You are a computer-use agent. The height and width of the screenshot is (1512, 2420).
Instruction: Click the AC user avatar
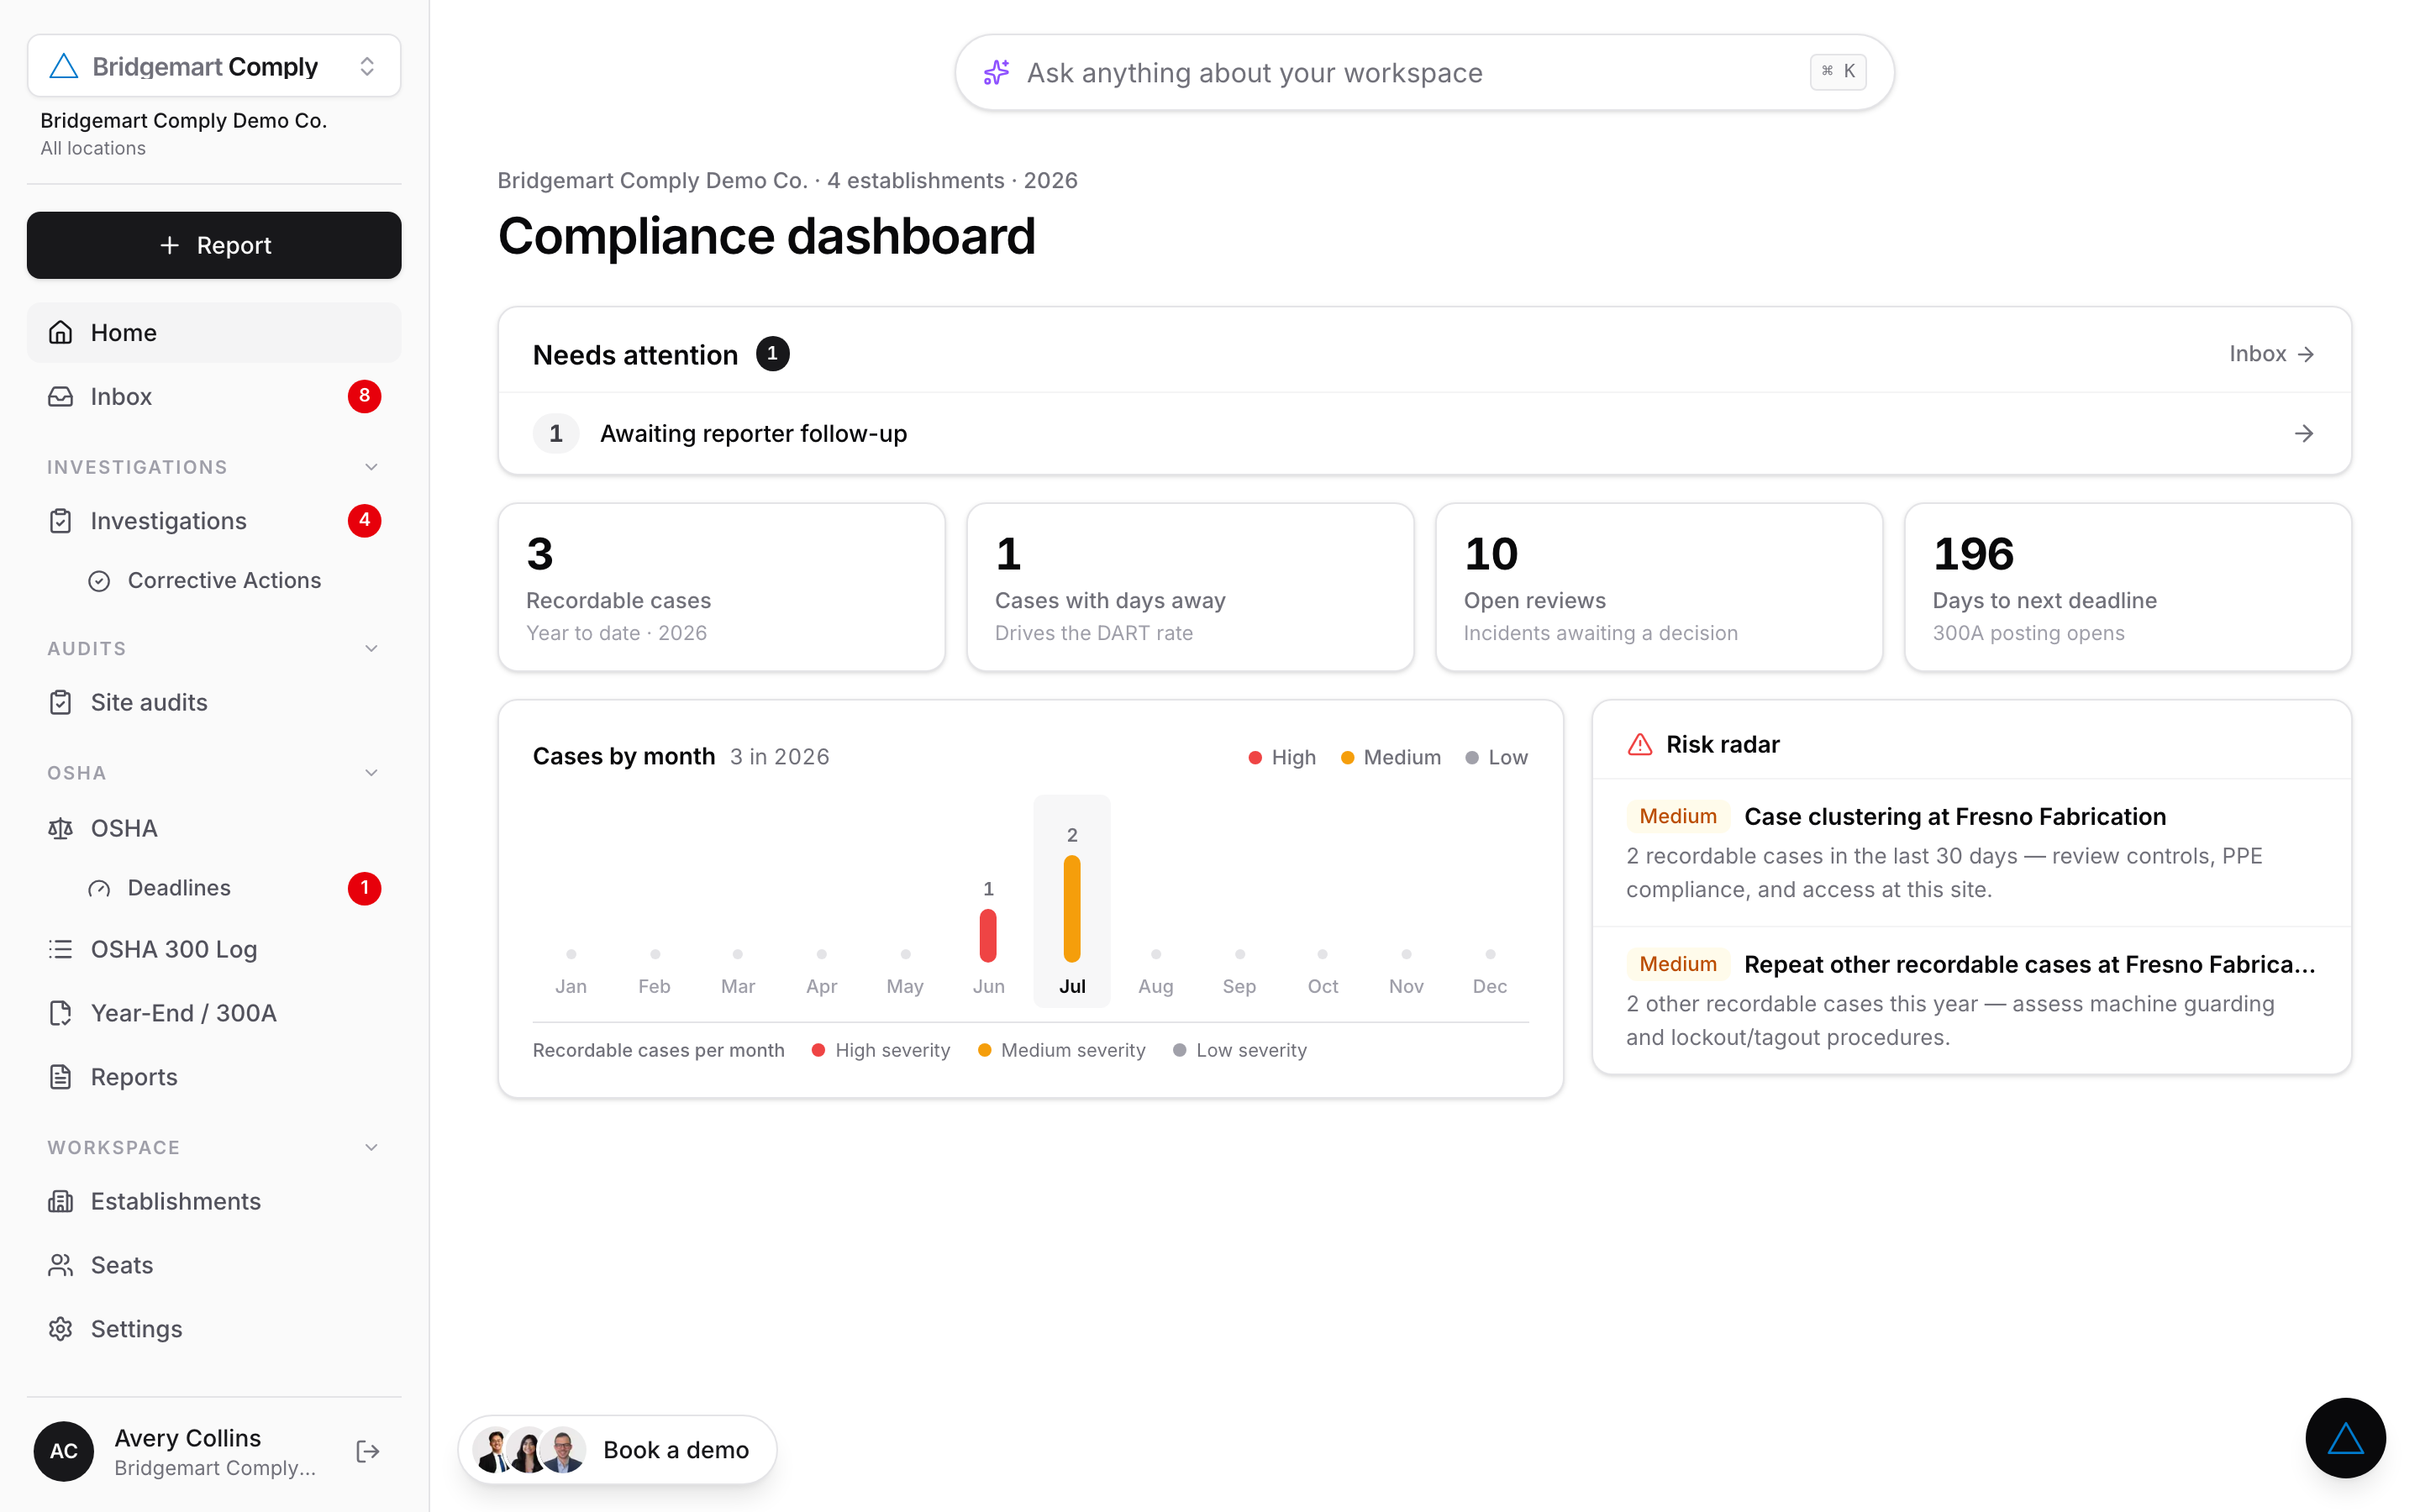(64, 1451)
